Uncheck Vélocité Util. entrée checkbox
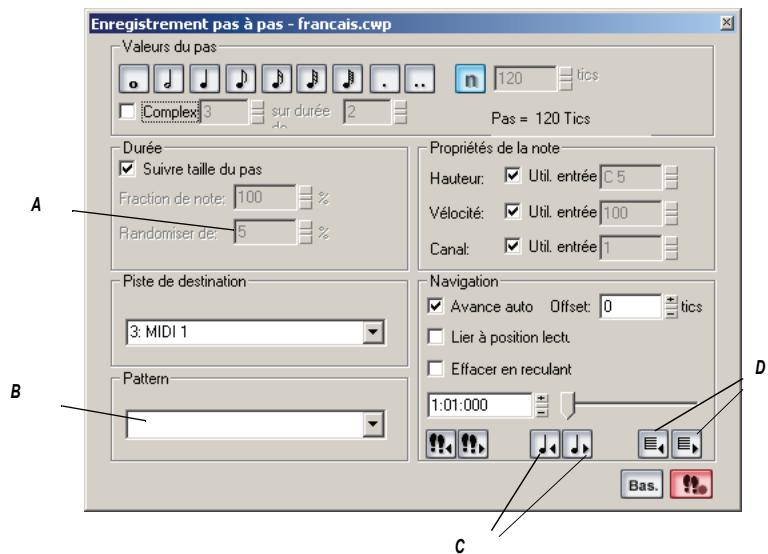 click(x=512, y=212)
